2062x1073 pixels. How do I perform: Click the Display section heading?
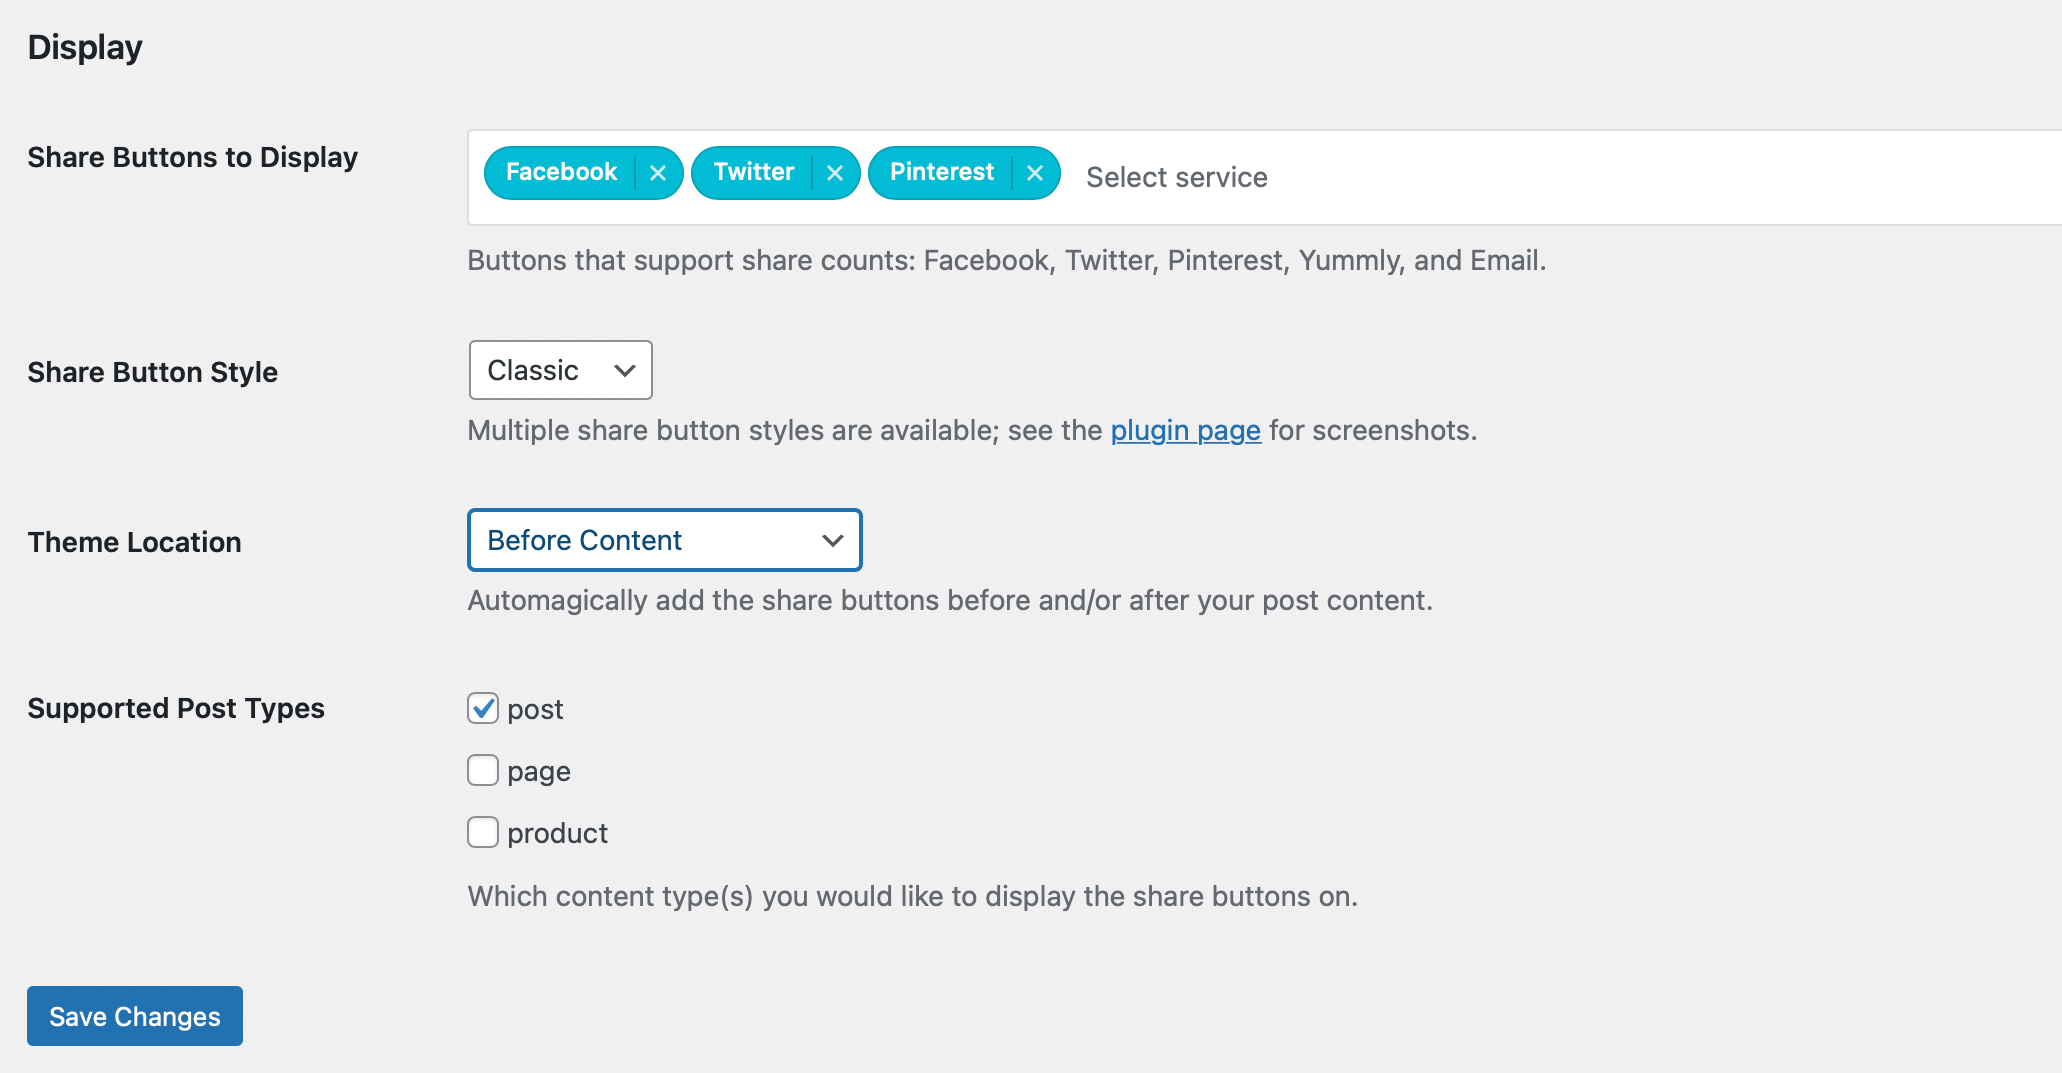85,46
